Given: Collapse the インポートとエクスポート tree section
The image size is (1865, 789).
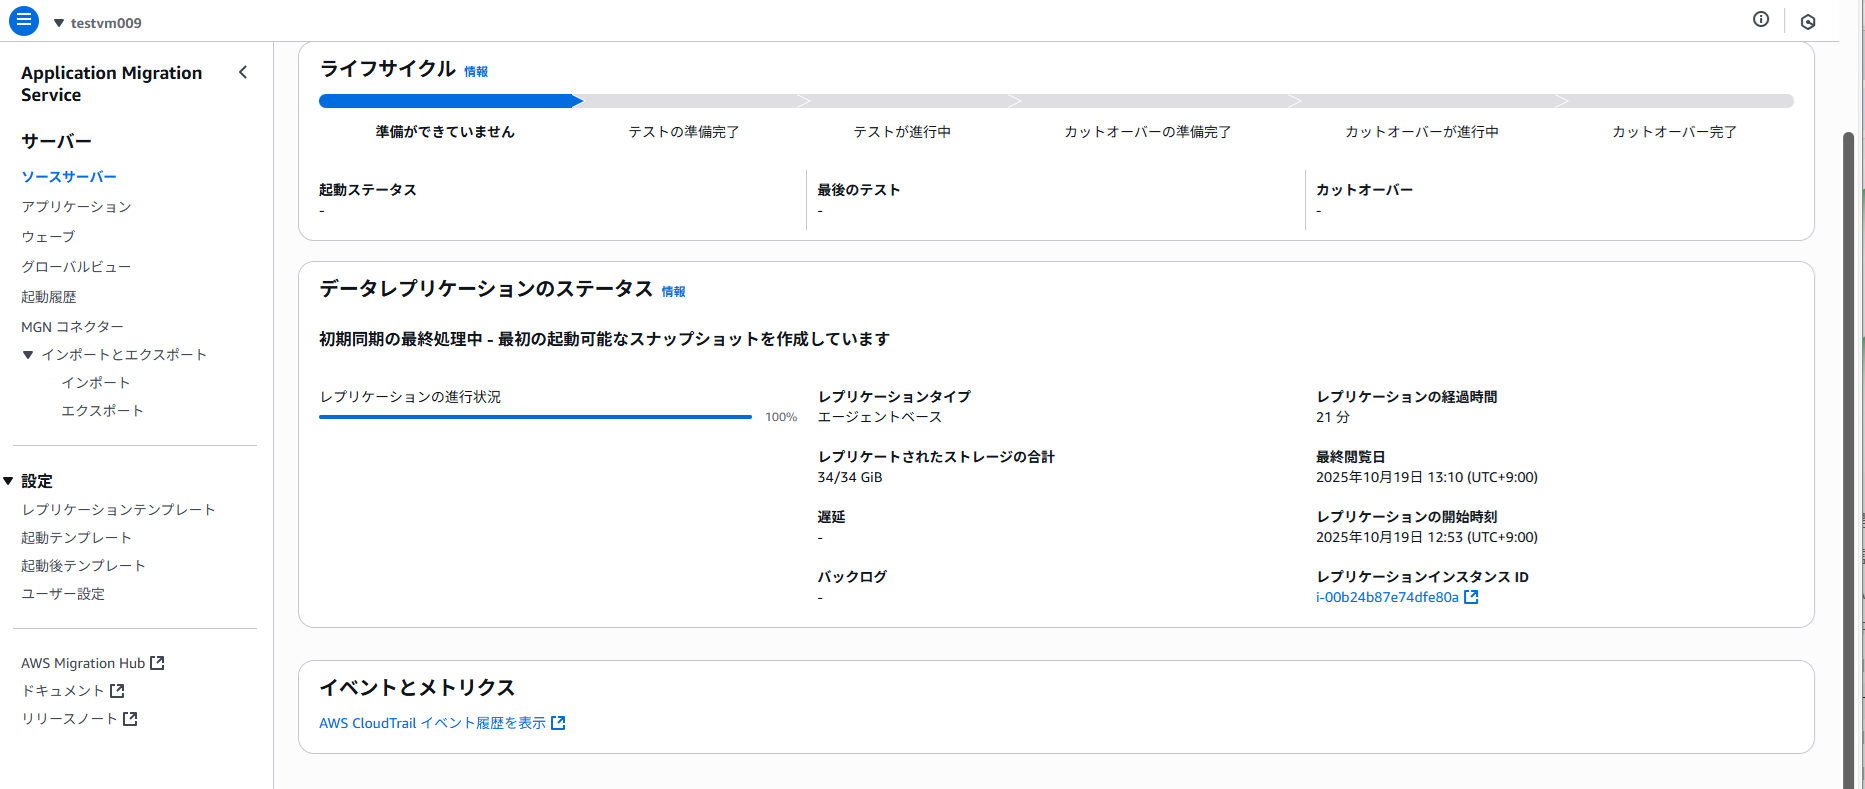Looking at the screenshot, I should (x=28, y=355).
